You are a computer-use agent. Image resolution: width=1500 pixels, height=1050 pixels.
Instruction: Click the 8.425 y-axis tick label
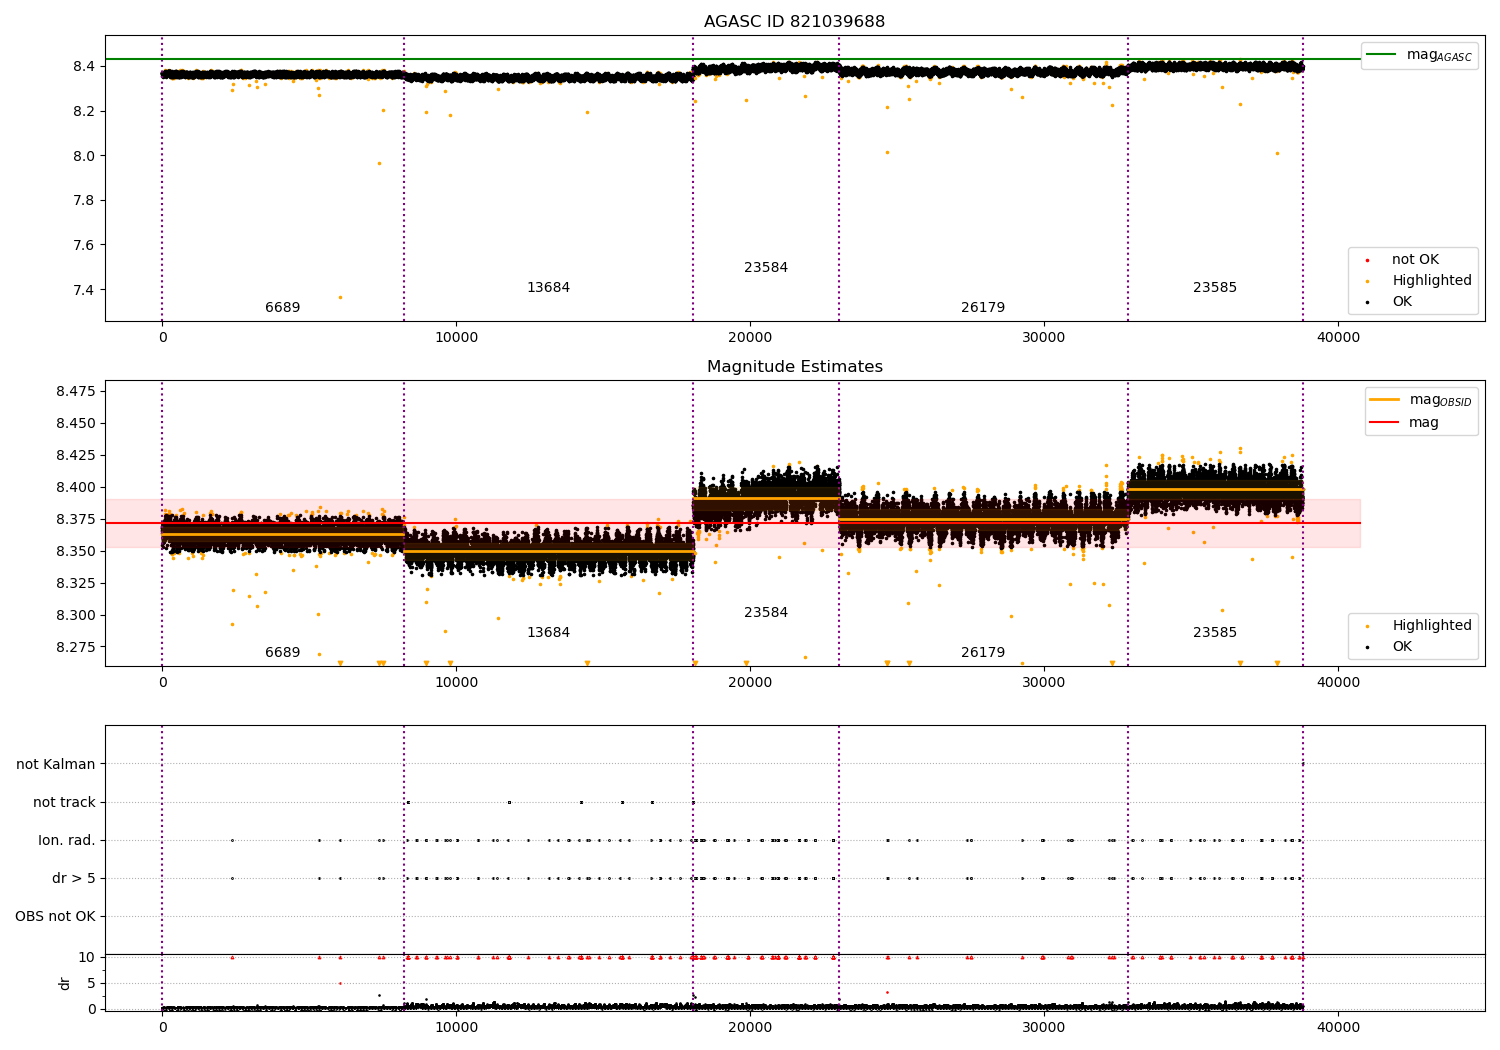tap(76, 456)
